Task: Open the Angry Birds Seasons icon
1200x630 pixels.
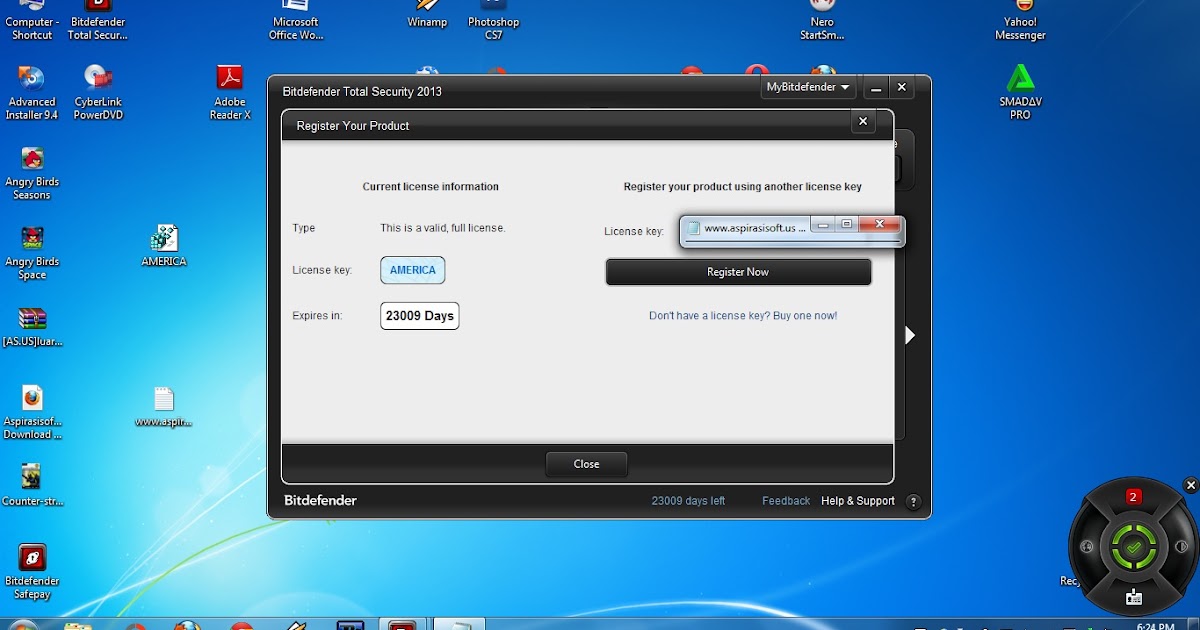Action: point(32,173)
